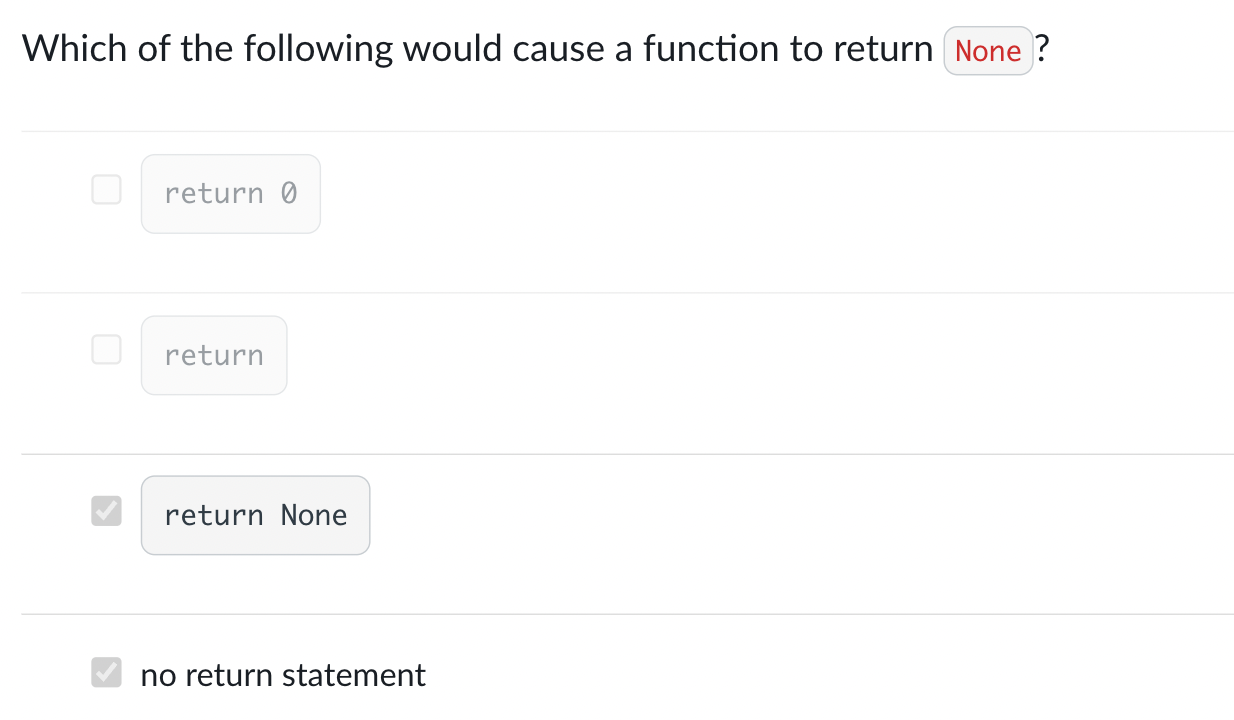This screenshot has height=720, width=1234.
Task: Check the checkbox beside return 0
Action: tap(106, 189)
